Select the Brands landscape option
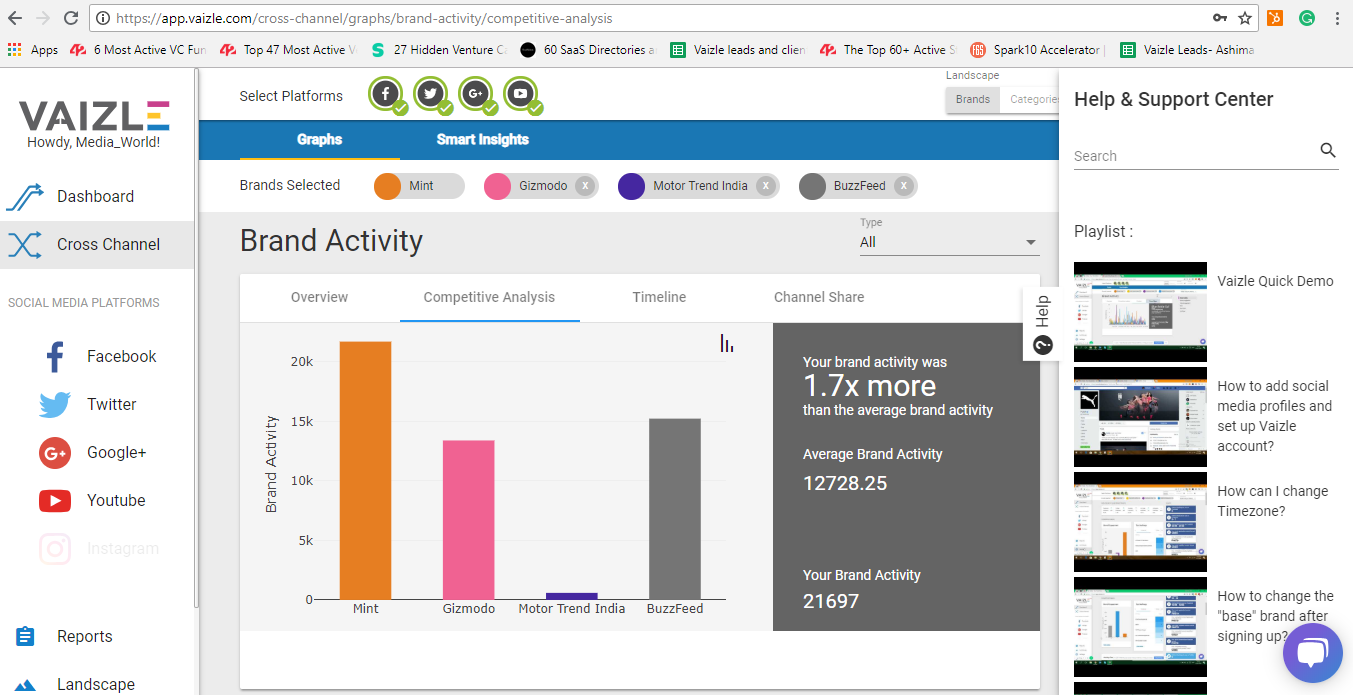The image size is (1353, 695). 972,100
